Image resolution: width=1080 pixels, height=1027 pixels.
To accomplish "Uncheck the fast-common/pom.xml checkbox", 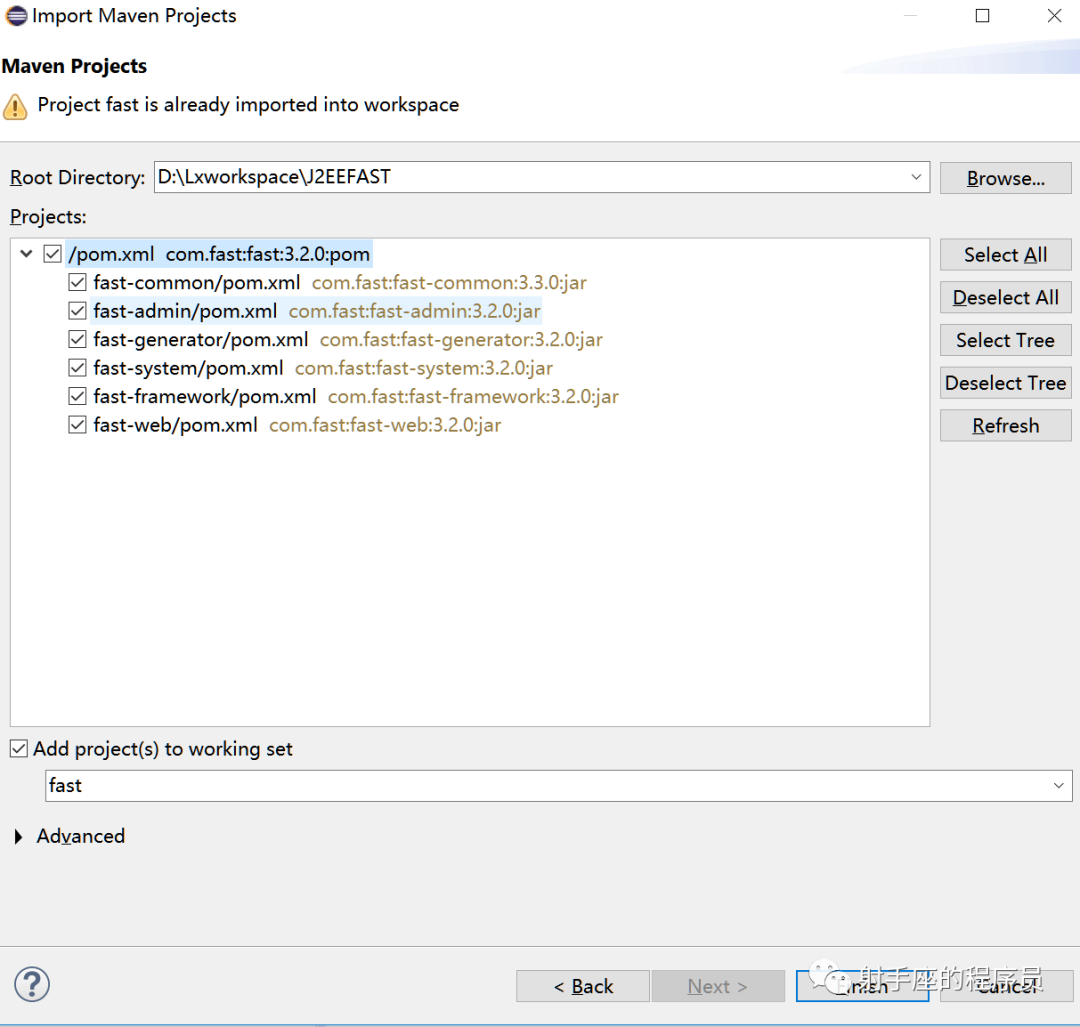I will click(77, 283).
